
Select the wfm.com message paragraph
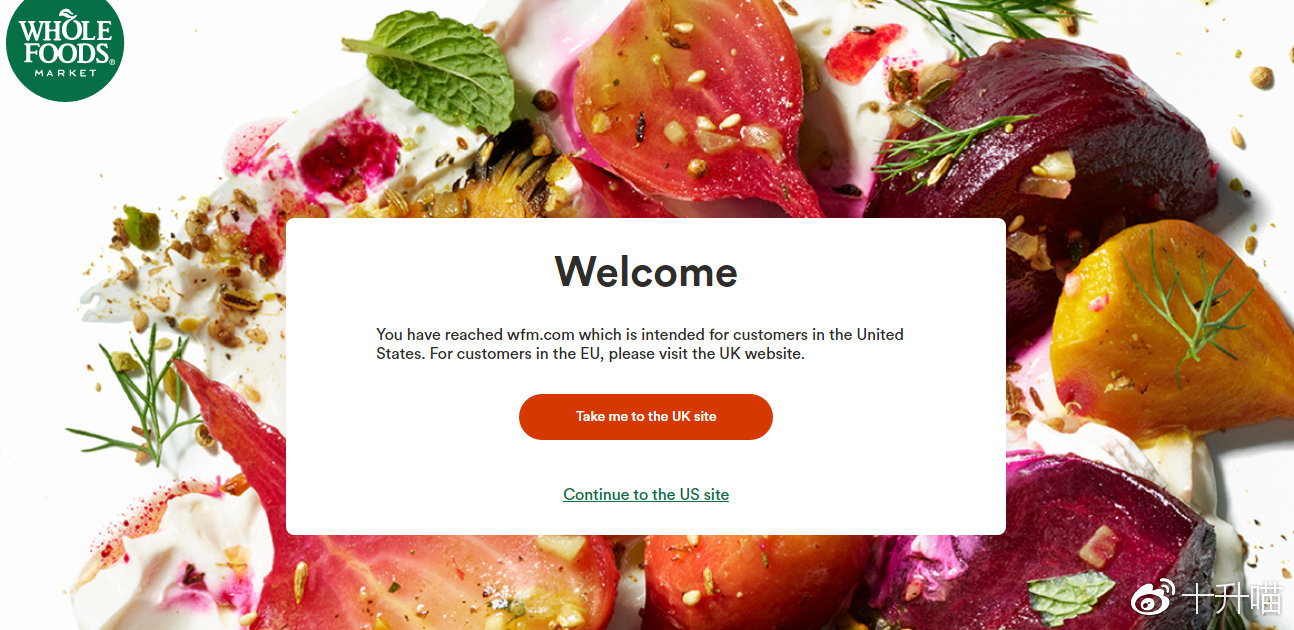(x=640, y=344)
